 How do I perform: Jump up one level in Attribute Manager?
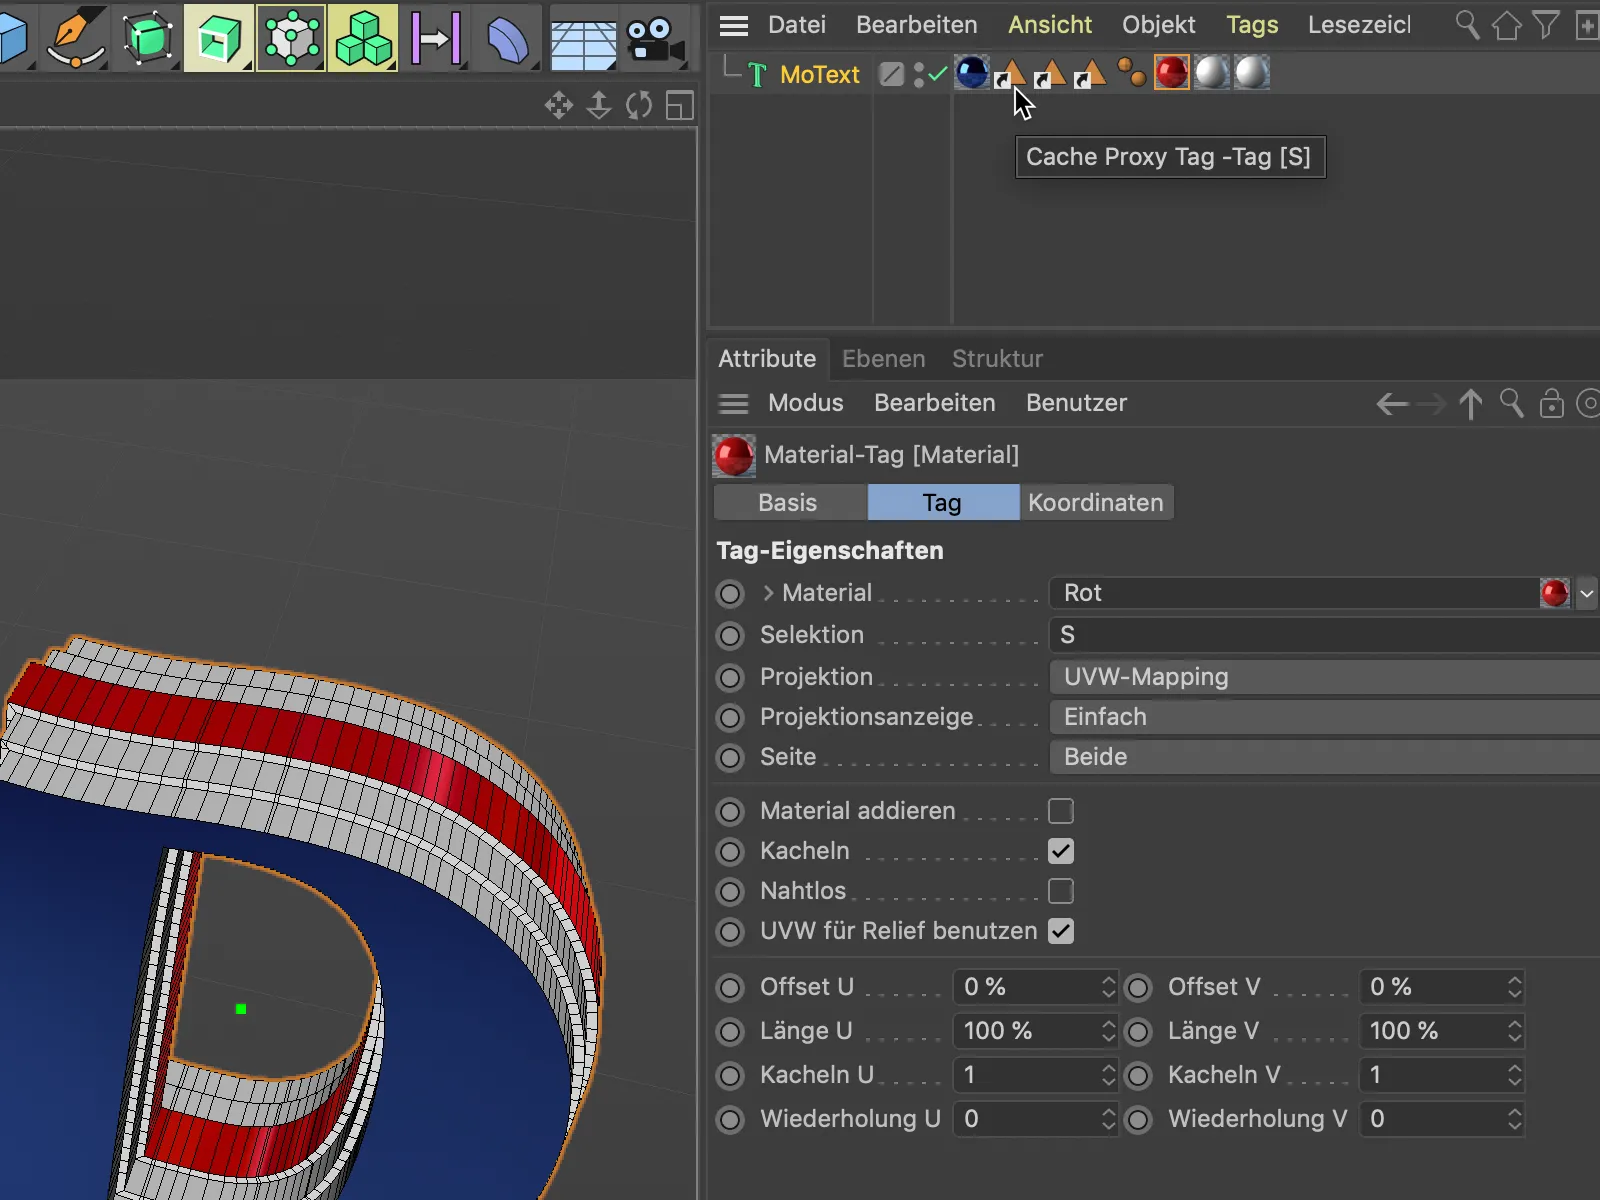tap(1471, 404)
